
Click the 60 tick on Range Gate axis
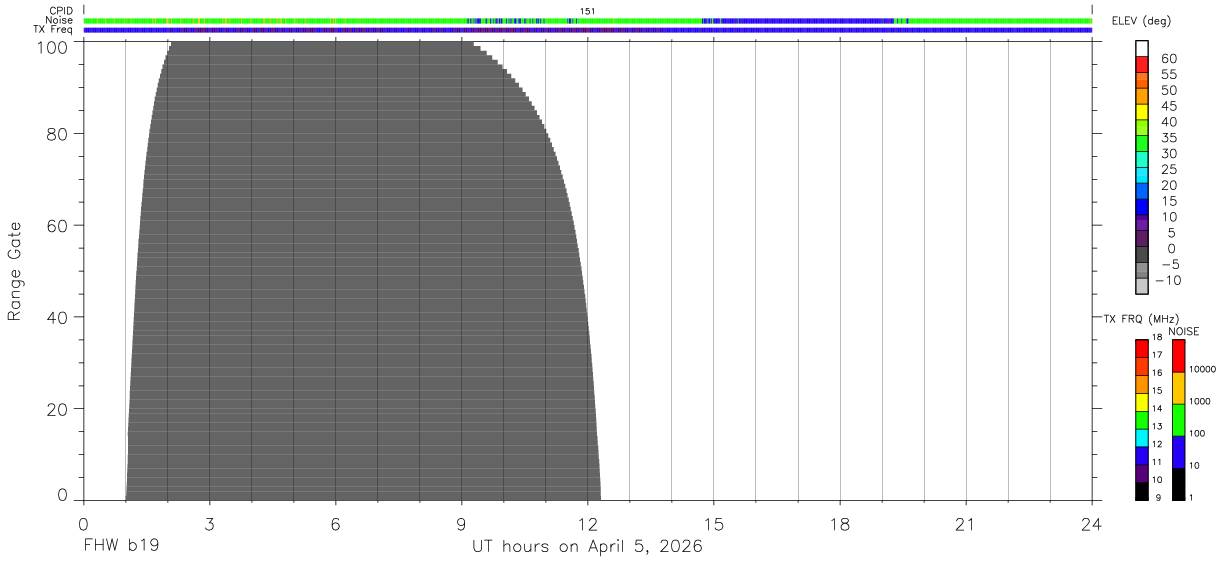point(56,225)
